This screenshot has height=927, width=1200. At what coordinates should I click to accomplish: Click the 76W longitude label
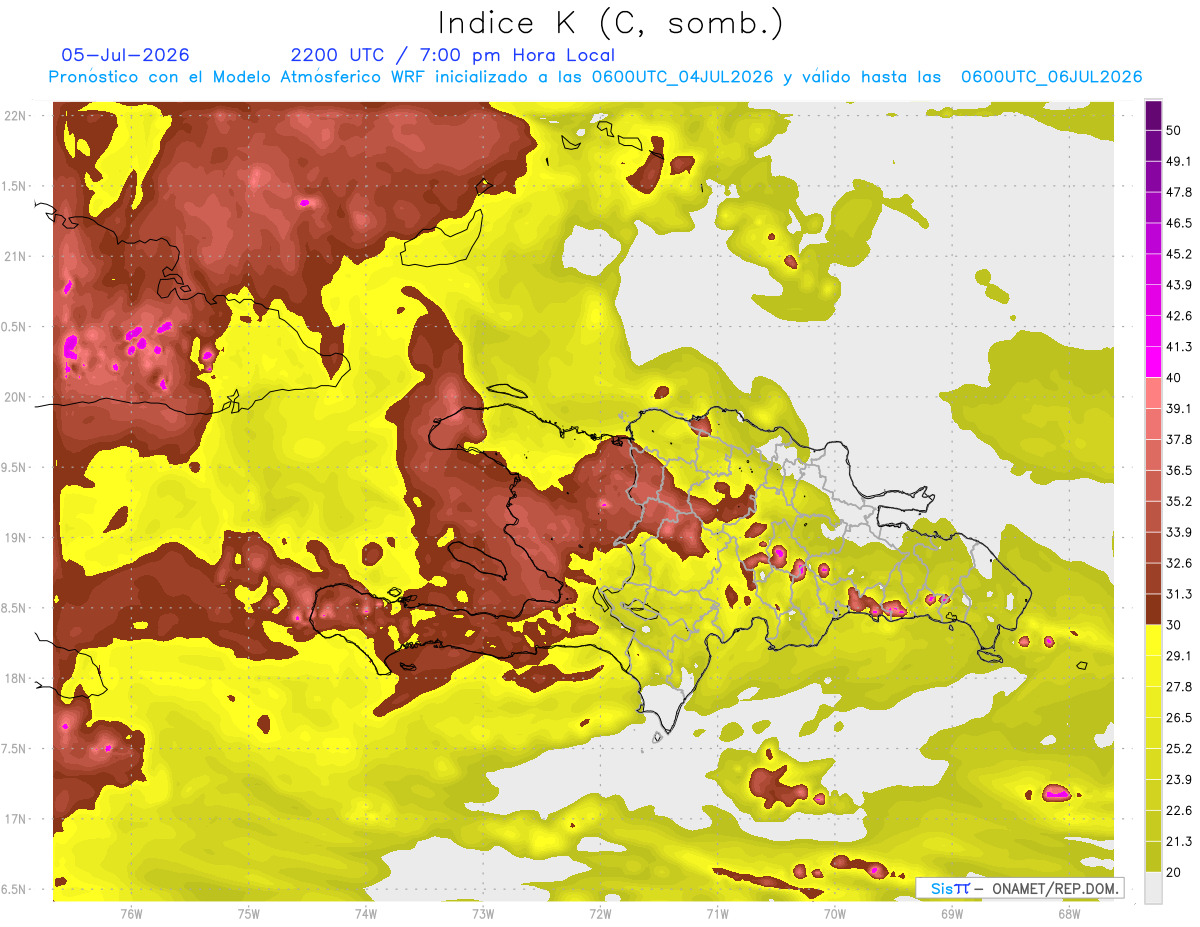point(131,913)
